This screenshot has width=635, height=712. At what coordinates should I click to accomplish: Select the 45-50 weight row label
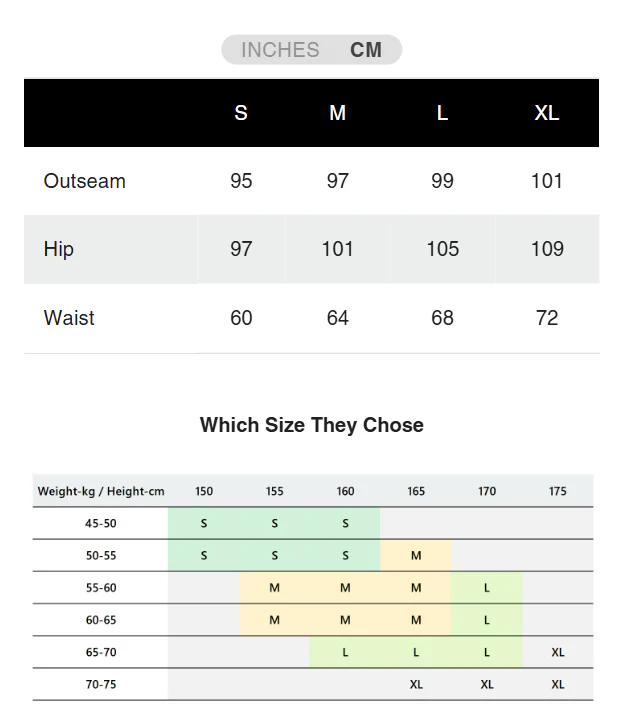pyautogui.click(x=101, y=523)
